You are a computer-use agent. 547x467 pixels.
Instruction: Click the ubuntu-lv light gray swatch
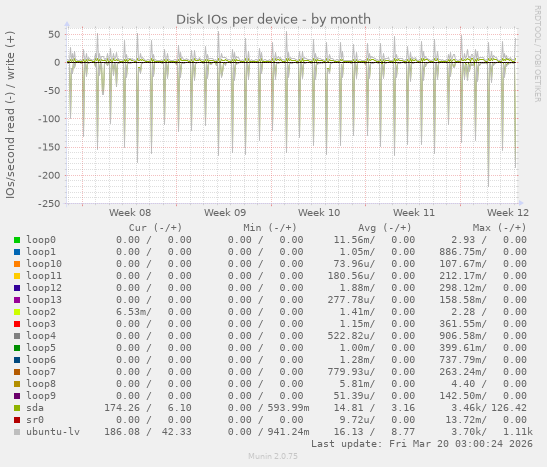[x=17, y=432]
